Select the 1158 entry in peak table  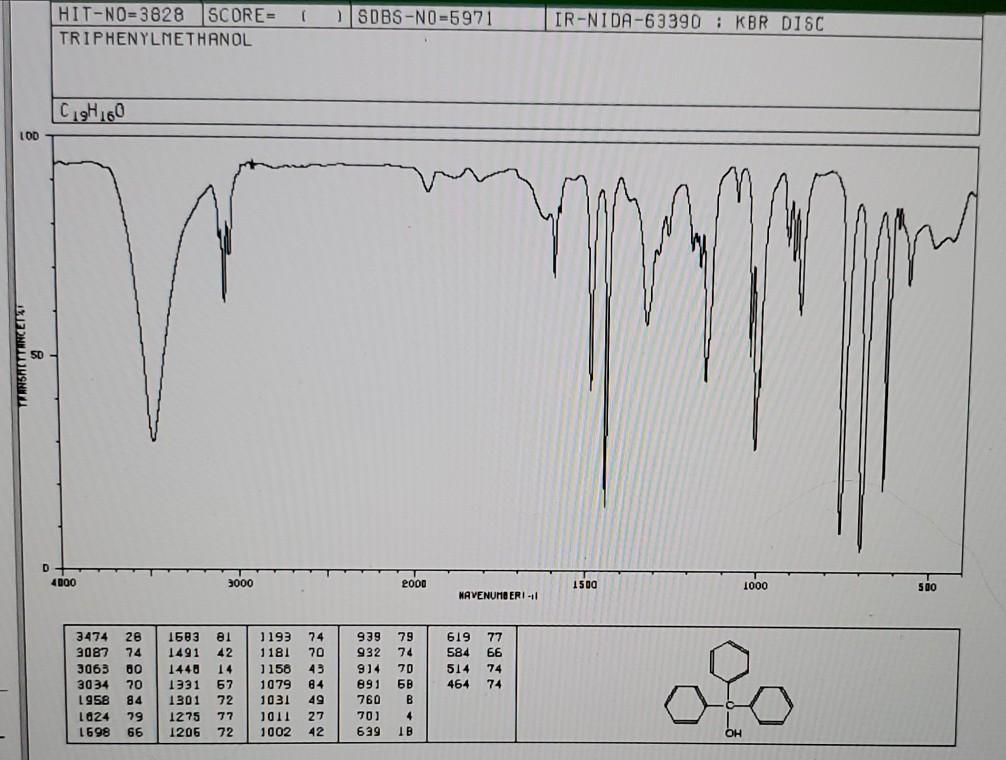coord(292,669)
